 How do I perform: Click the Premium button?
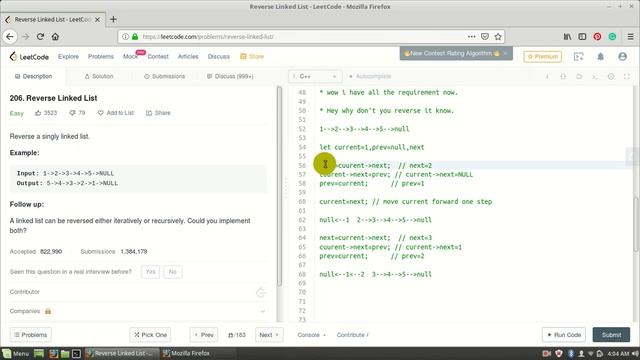[542, 57]
